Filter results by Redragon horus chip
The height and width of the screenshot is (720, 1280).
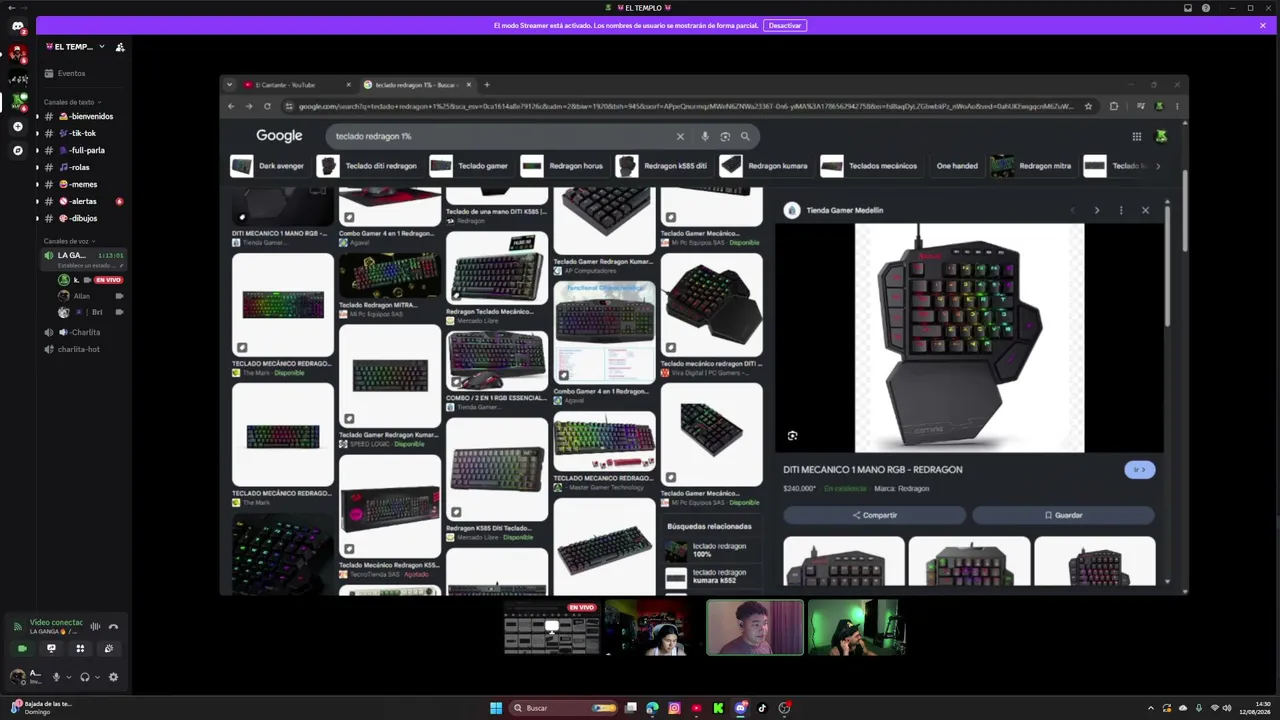[x=563, y=166]
